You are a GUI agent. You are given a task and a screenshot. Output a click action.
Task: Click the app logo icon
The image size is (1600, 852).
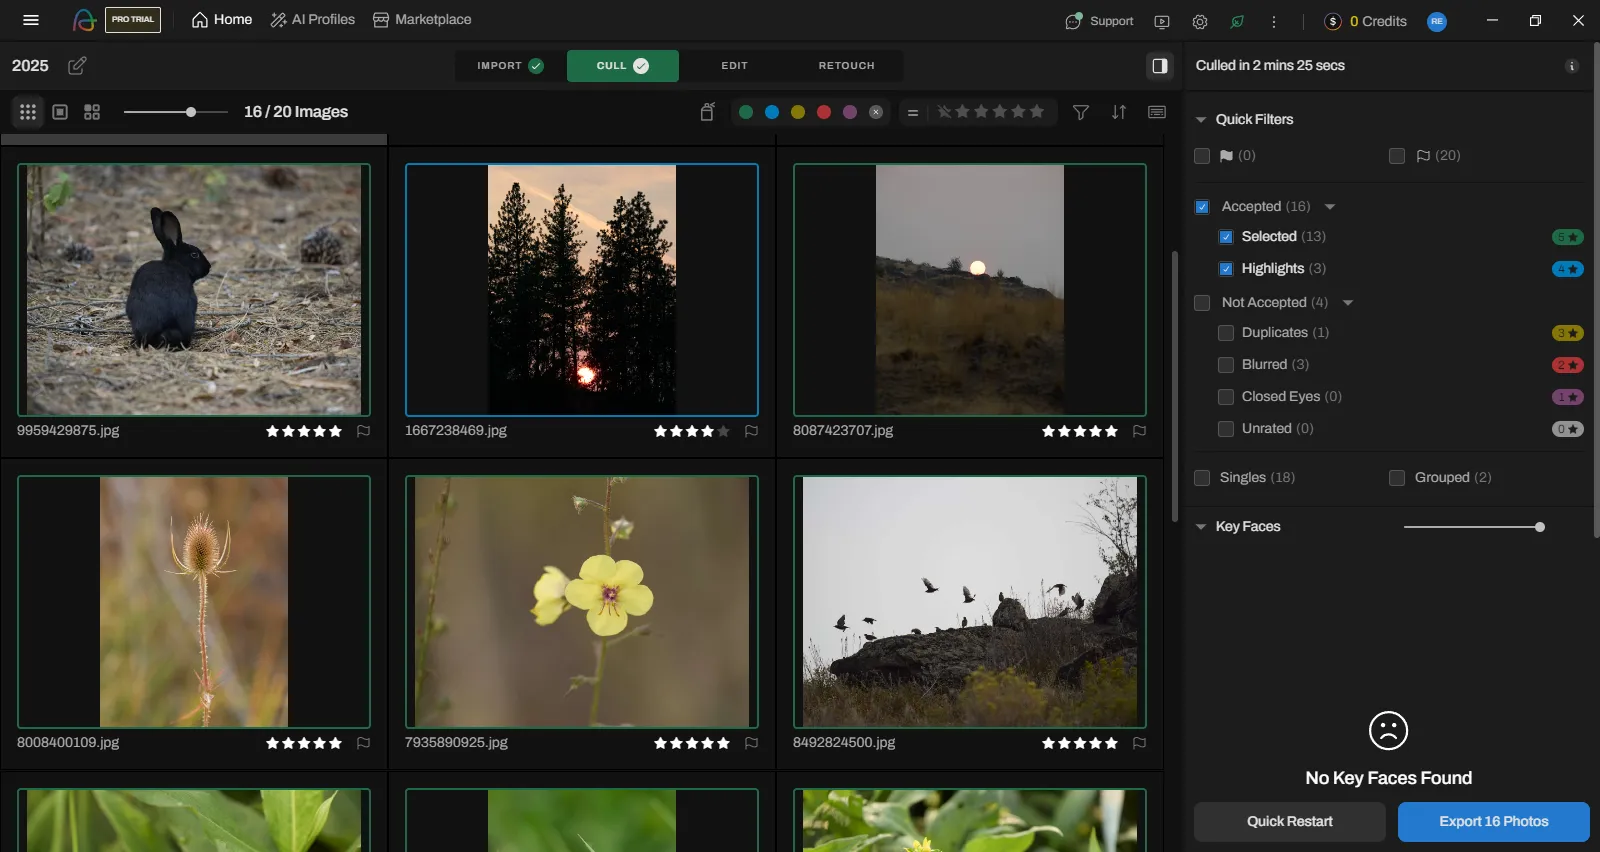pyautogui.click(x=84, y=20)
